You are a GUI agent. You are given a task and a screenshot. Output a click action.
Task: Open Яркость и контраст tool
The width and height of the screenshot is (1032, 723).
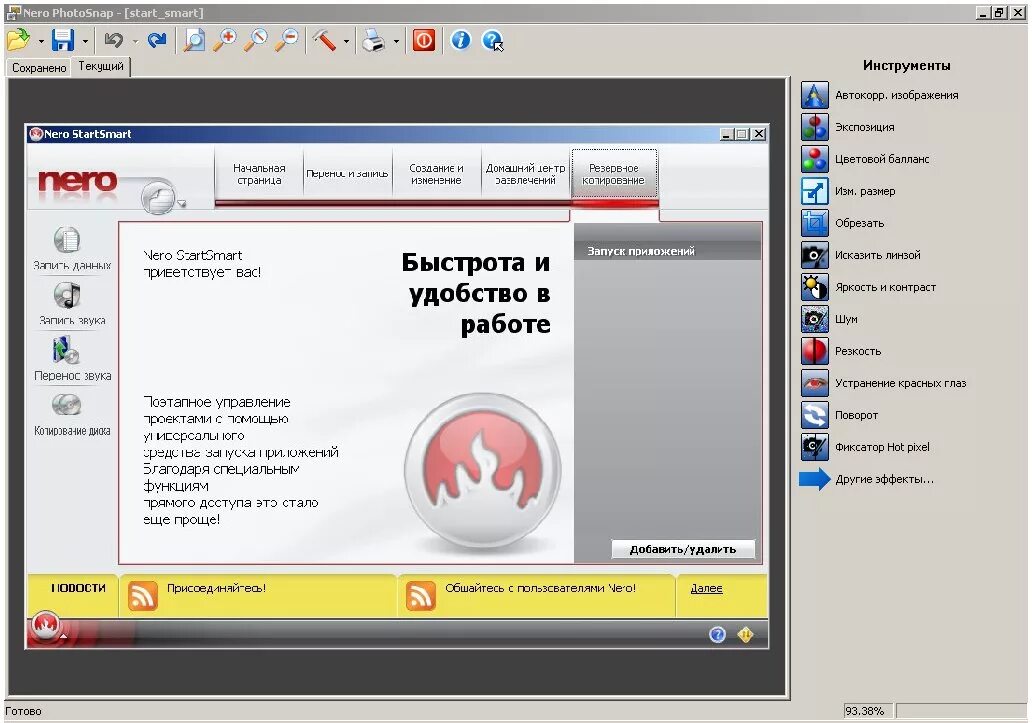click(x=869, y=287)
